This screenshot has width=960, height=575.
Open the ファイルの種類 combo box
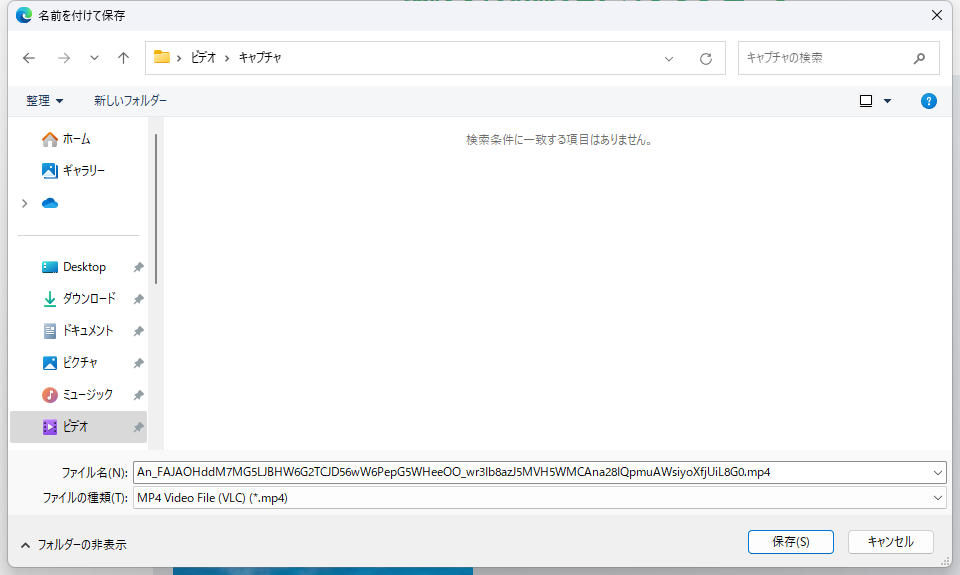[x=539, y=498]
